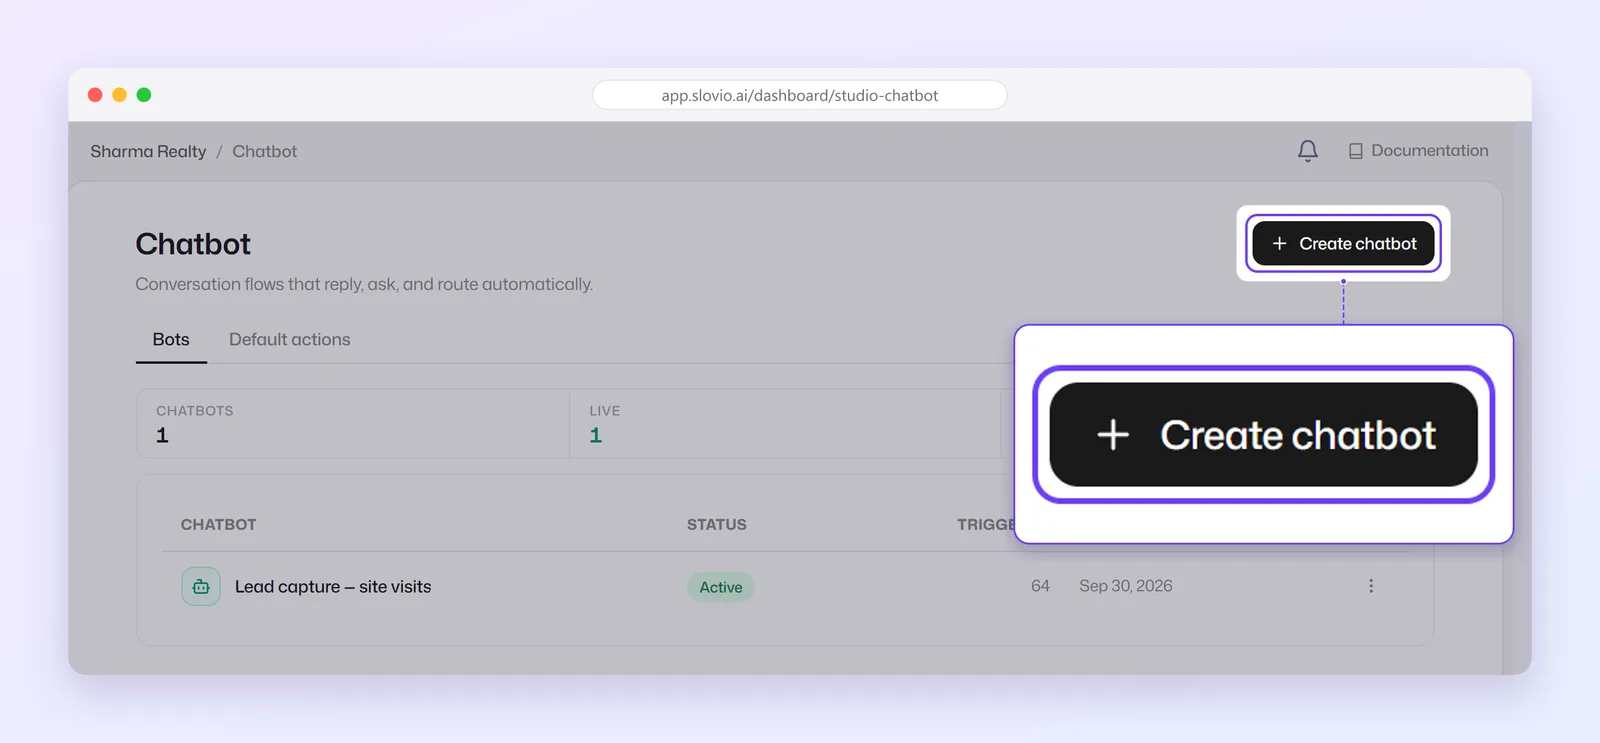Click the CHATBOTS stat count

pyautogui.click(x=162, y=436)
